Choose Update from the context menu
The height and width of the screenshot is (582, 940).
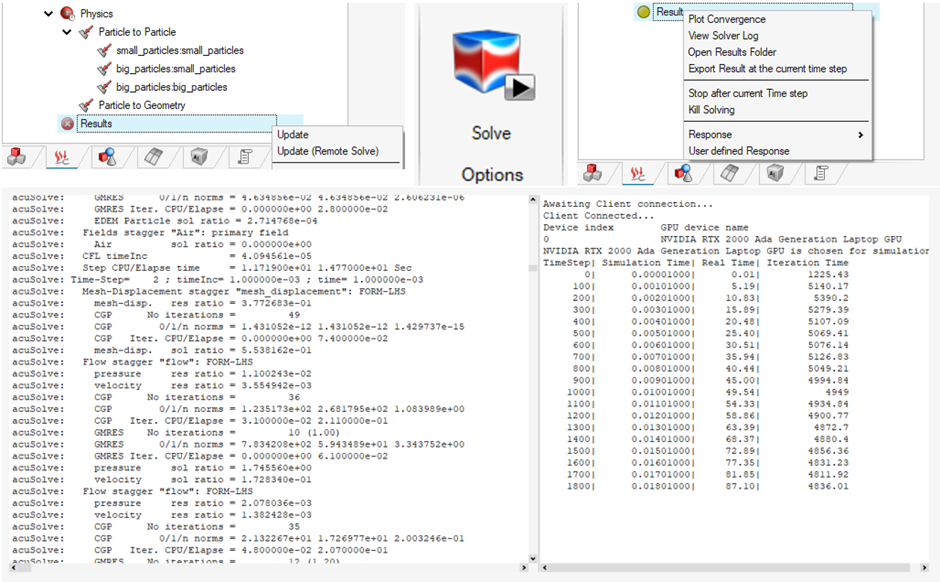293,135
